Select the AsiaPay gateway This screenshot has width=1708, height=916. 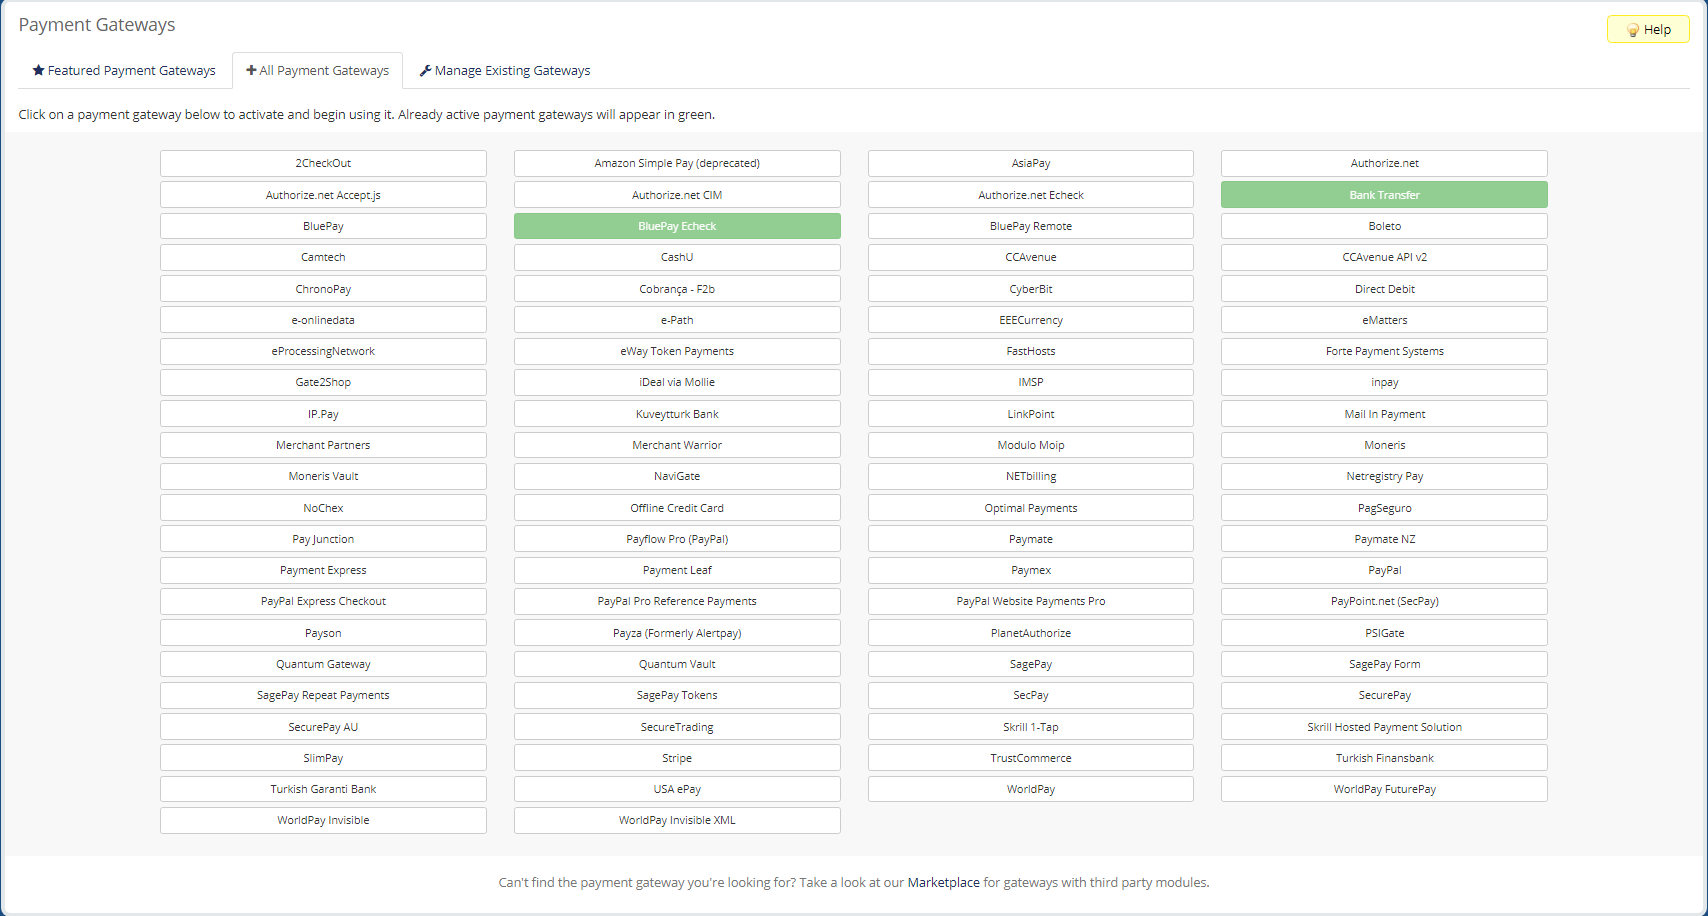tap(1031, 163)
